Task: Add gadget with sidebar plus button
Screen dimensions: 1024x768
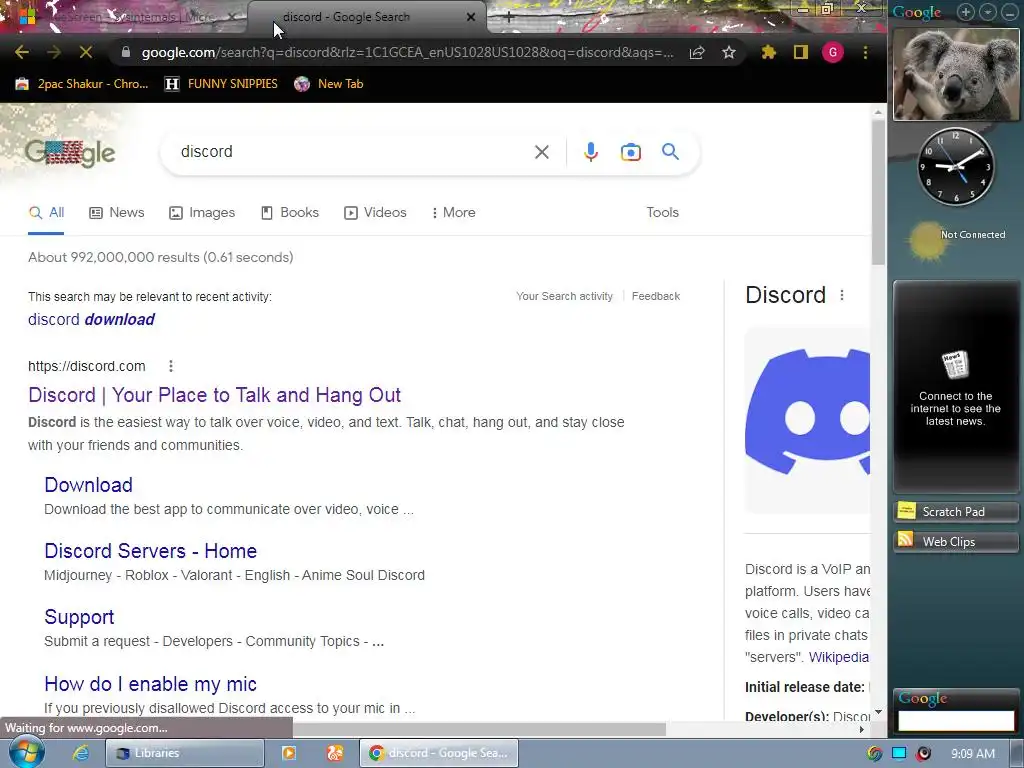Action: tap(965, 12)
